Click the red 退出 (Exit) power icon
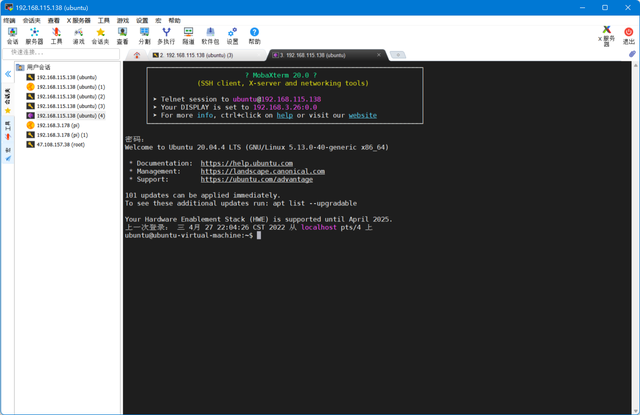The width and height of the screenshot is (640, 415). pyautogui.click(x=629, y=36)
